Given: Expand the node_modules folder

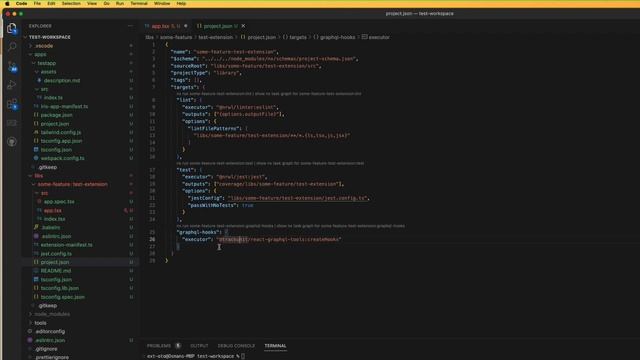Looking at the screenshot, I should tap(30, 314).
